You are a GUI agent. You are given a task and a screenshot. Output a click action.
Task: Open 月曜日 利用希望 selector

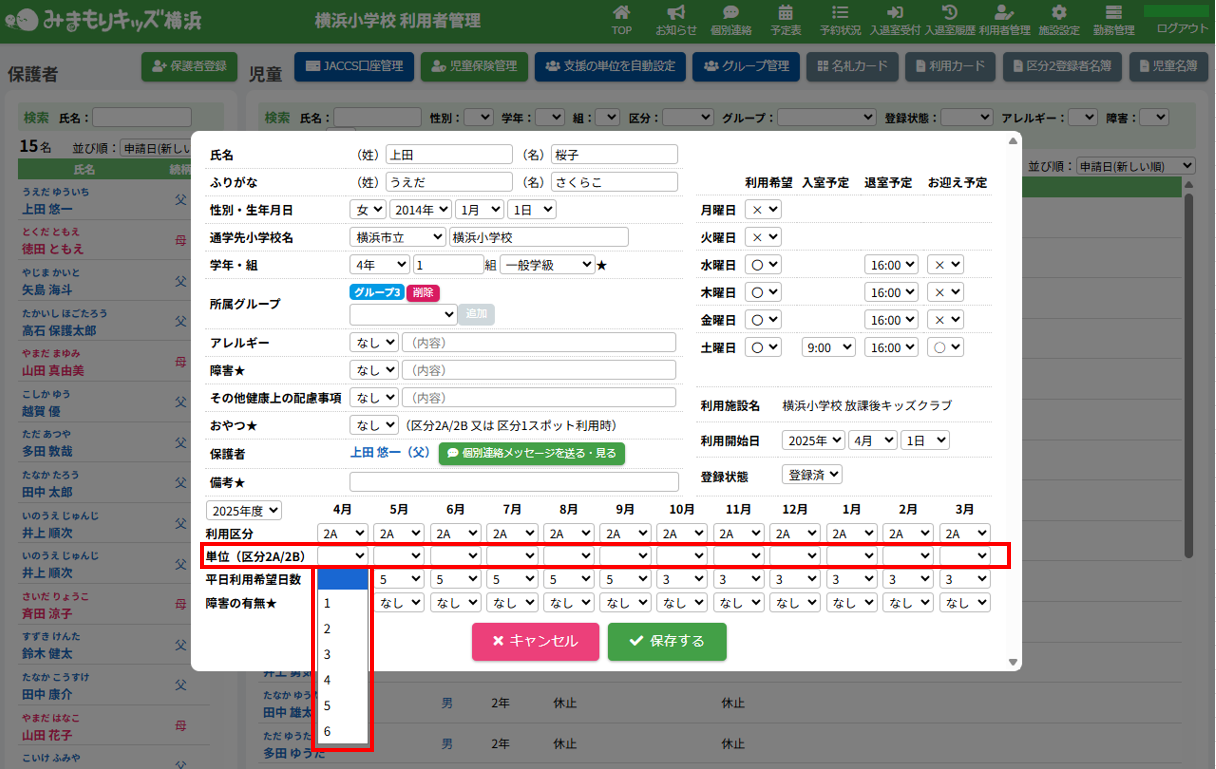click(763, 210)
